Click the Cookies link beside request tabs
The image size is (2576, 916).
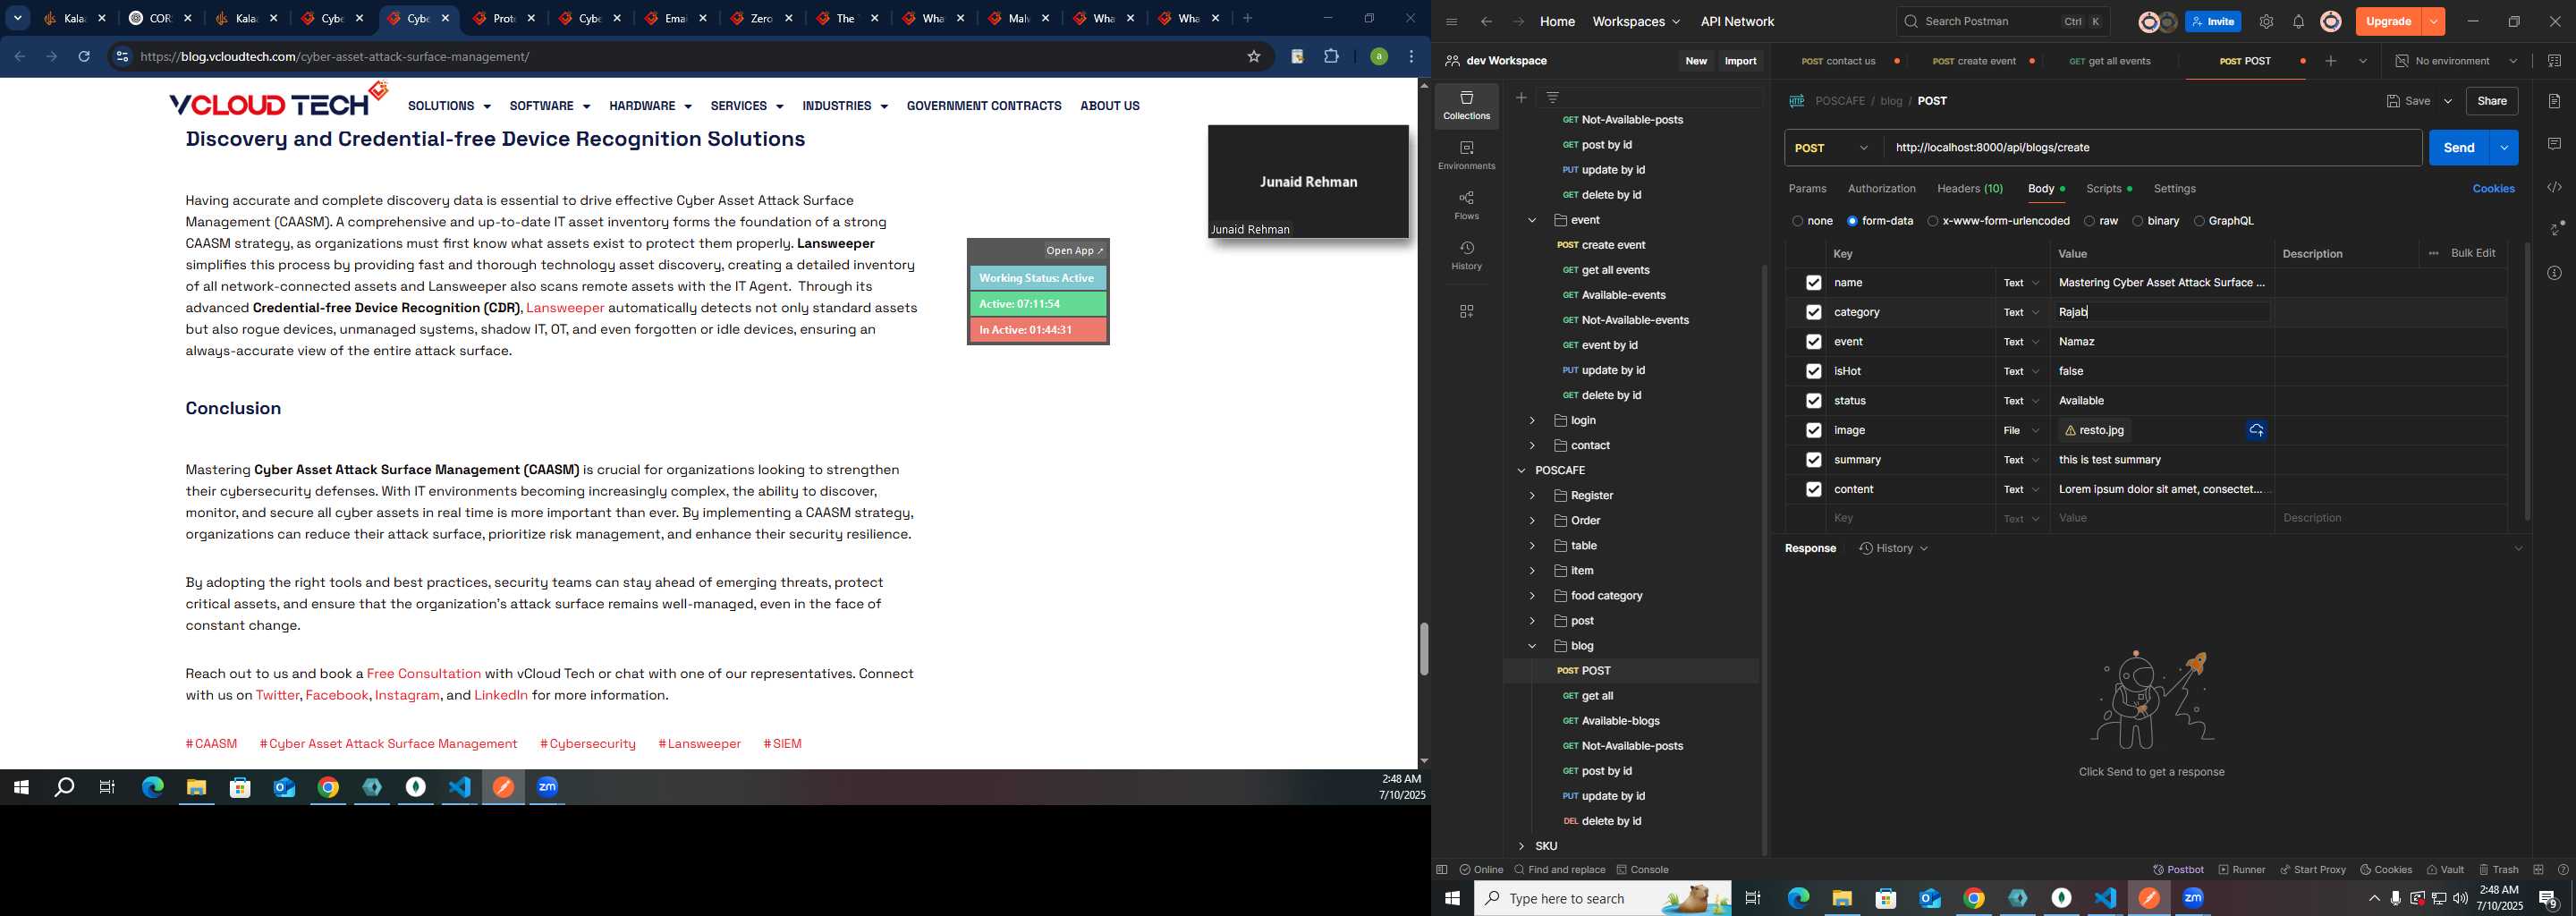coord(2493,189)
